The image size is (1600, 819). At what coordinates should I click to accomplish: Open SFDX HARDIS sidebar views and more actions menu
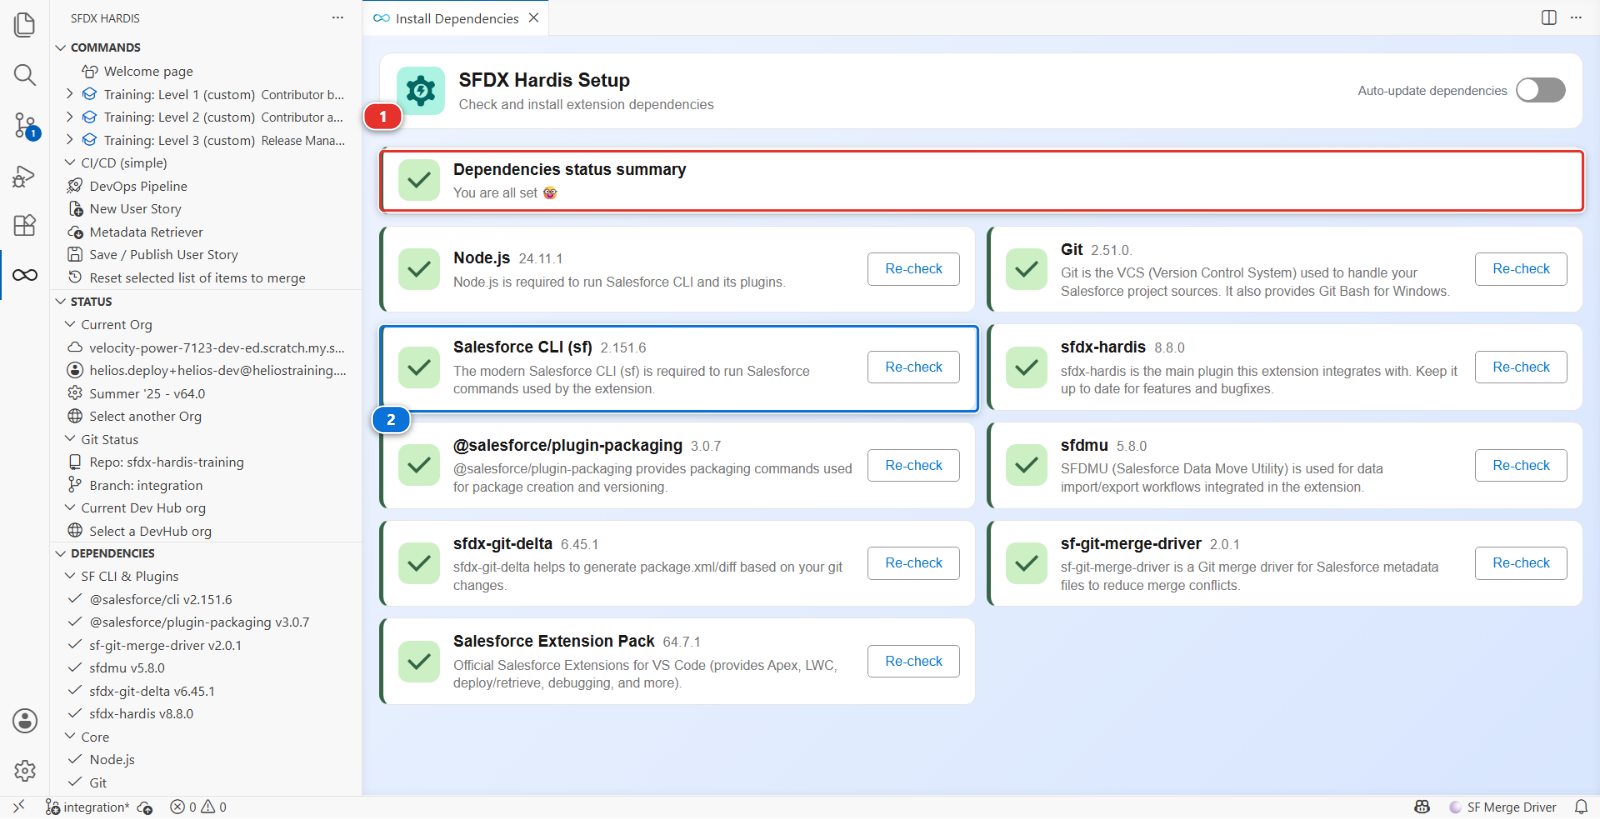point(338,18)
